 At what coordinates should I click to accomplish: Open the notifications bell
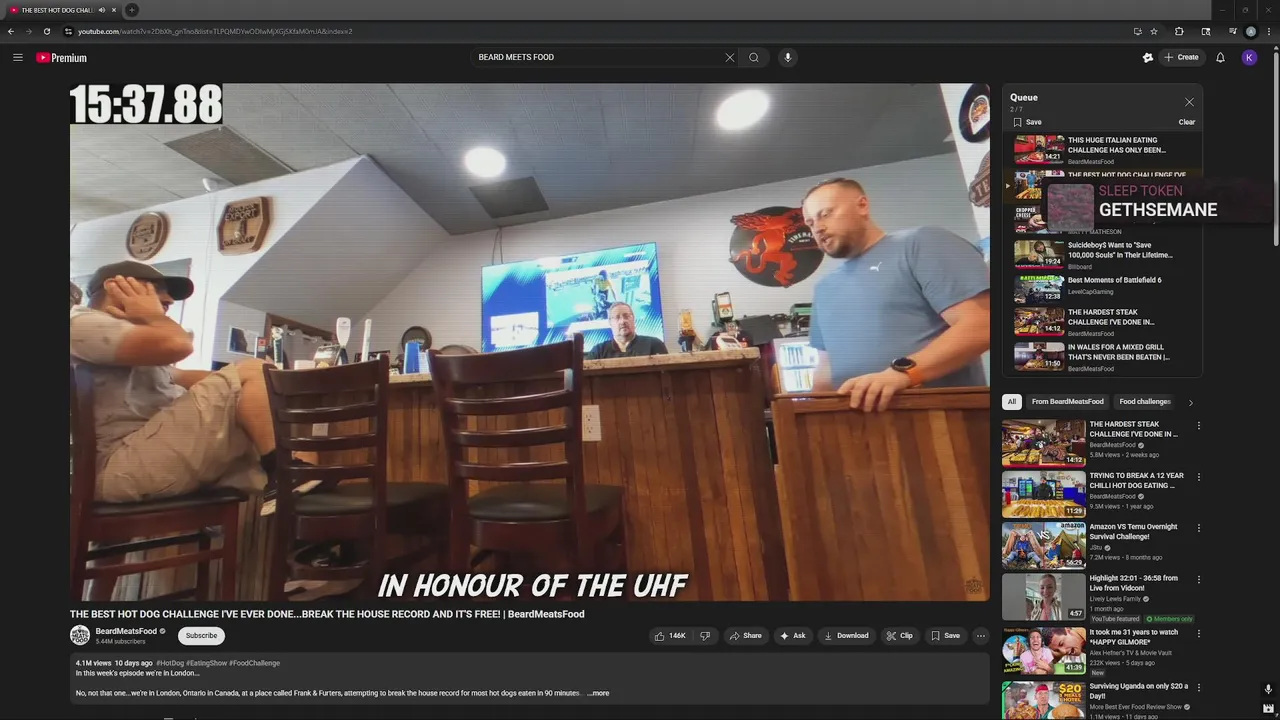pyautogui.click(x=1220, y=57)
